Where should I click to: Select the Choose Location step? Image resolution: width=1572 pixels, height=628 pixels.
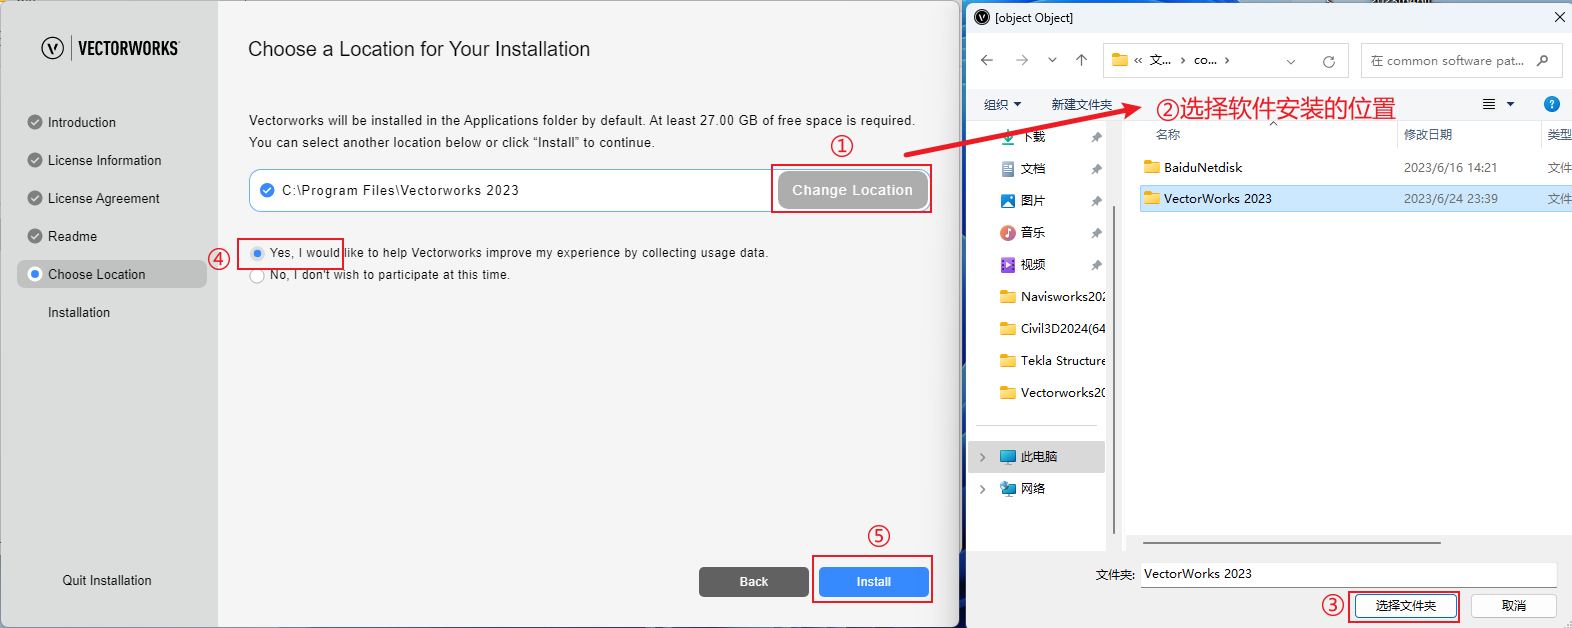click(x=112, y=274)
